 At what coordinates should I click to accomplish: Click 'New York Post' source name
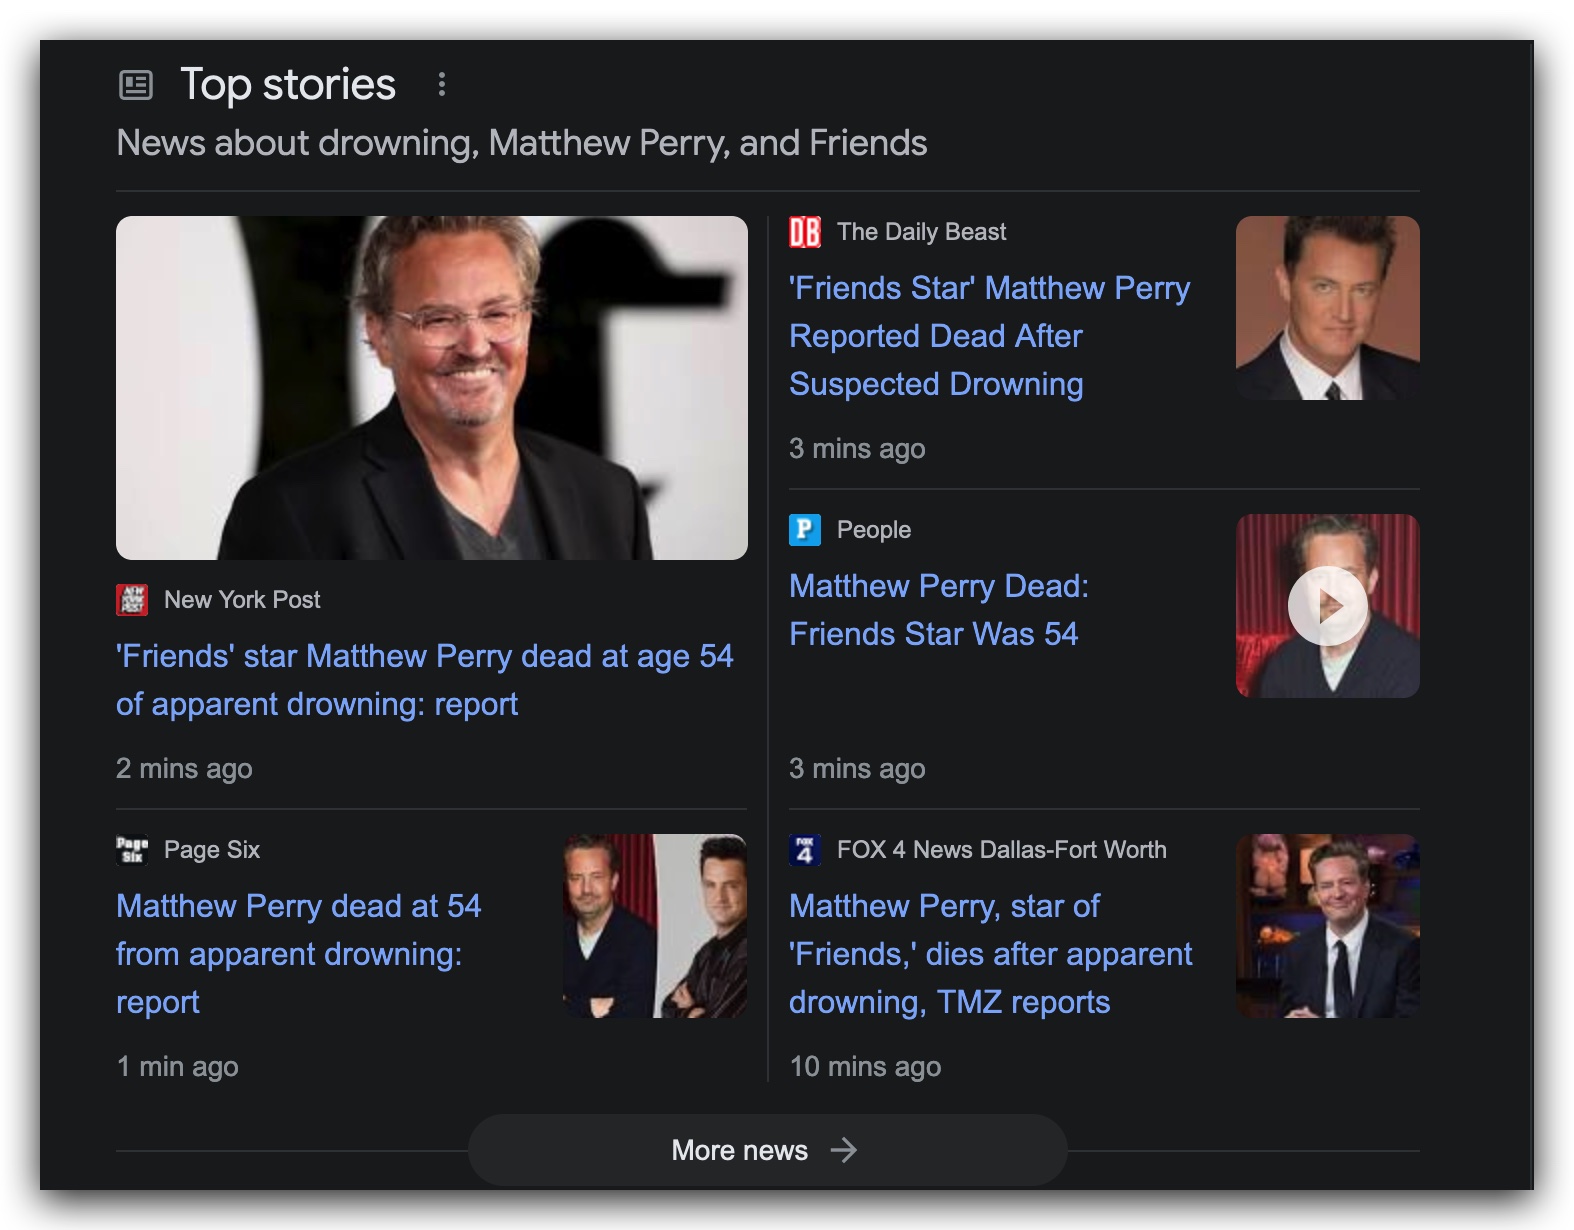coord(242,600)
